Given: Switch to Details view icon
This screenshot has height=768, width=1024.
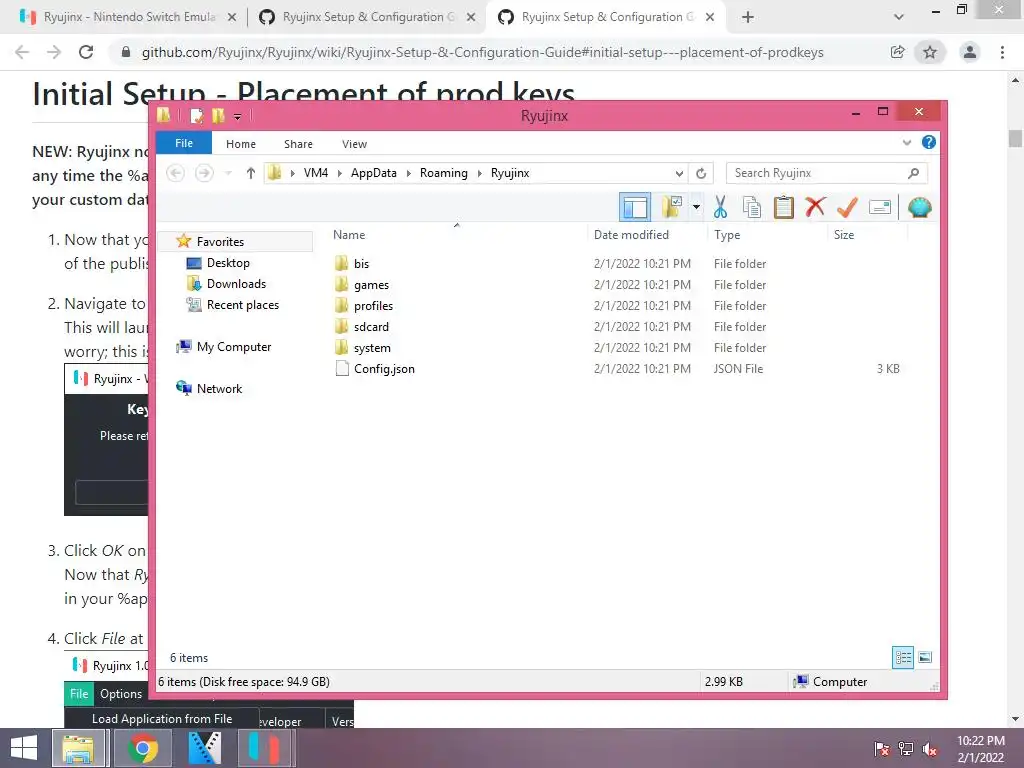Looking at the screenshot, I should (x=903, y=658).
